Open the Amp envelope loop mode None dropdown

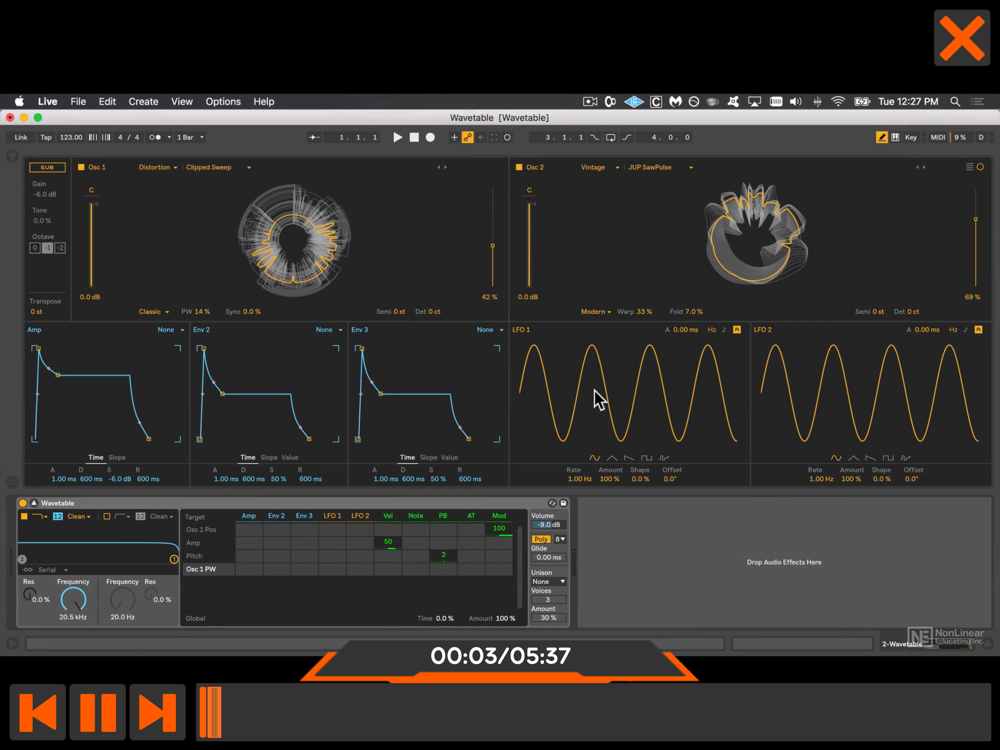171,330
